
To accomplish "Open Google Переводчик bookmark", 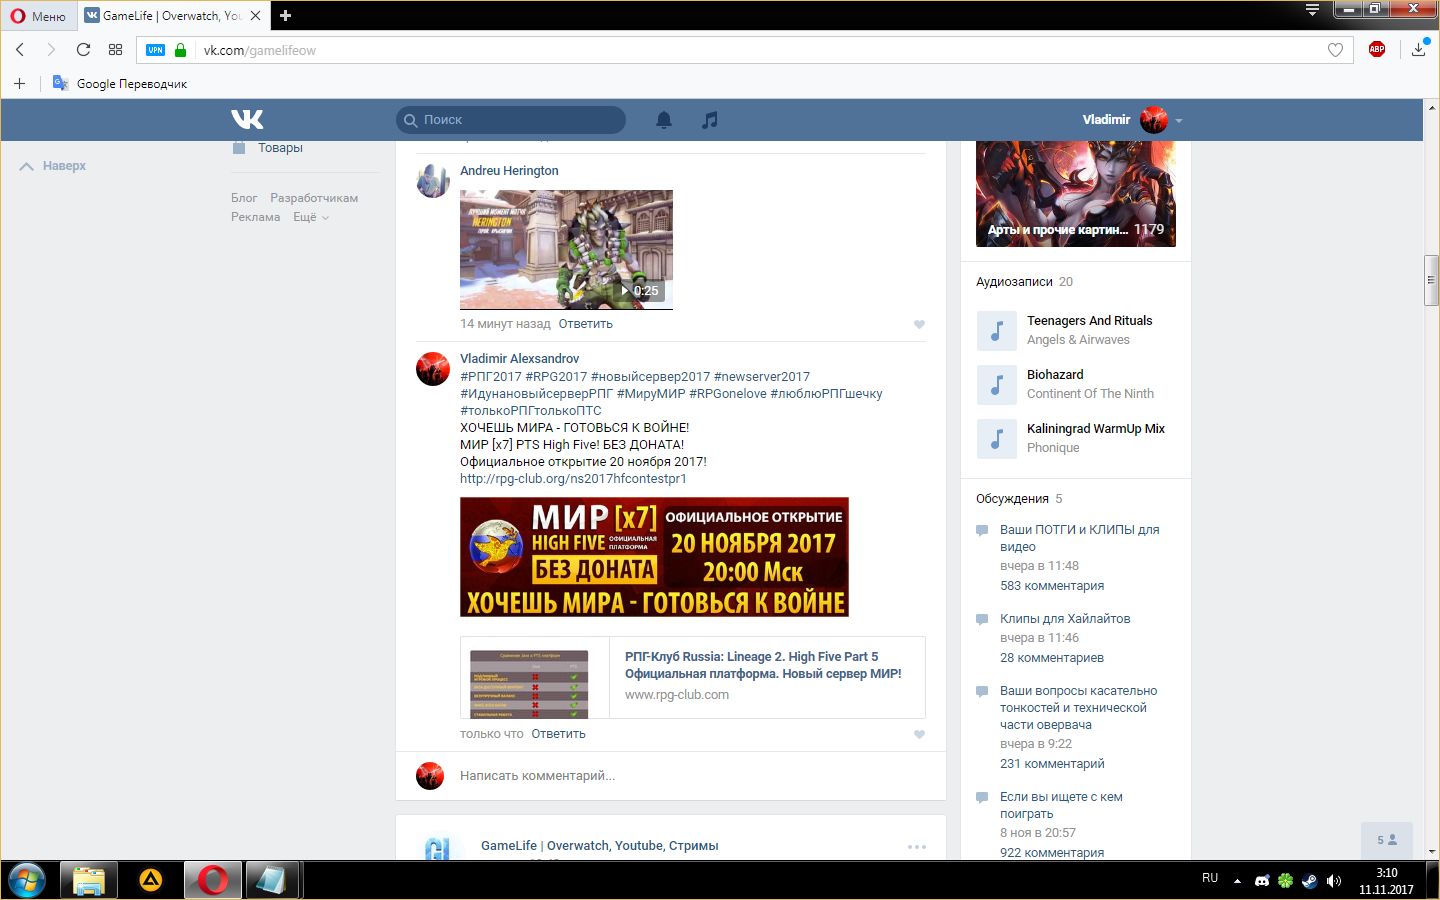I will click(120, 83).
